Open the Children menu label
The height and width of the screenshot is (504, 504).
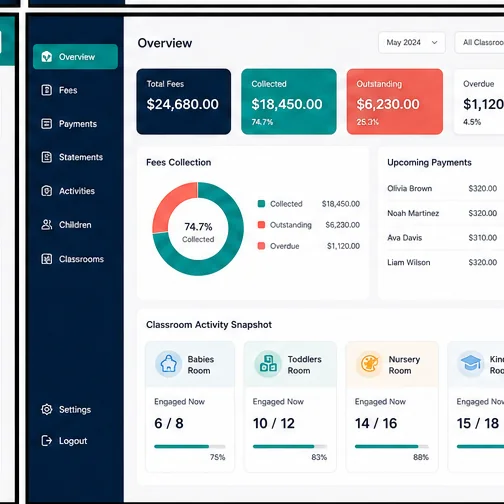tap(75, 225)
